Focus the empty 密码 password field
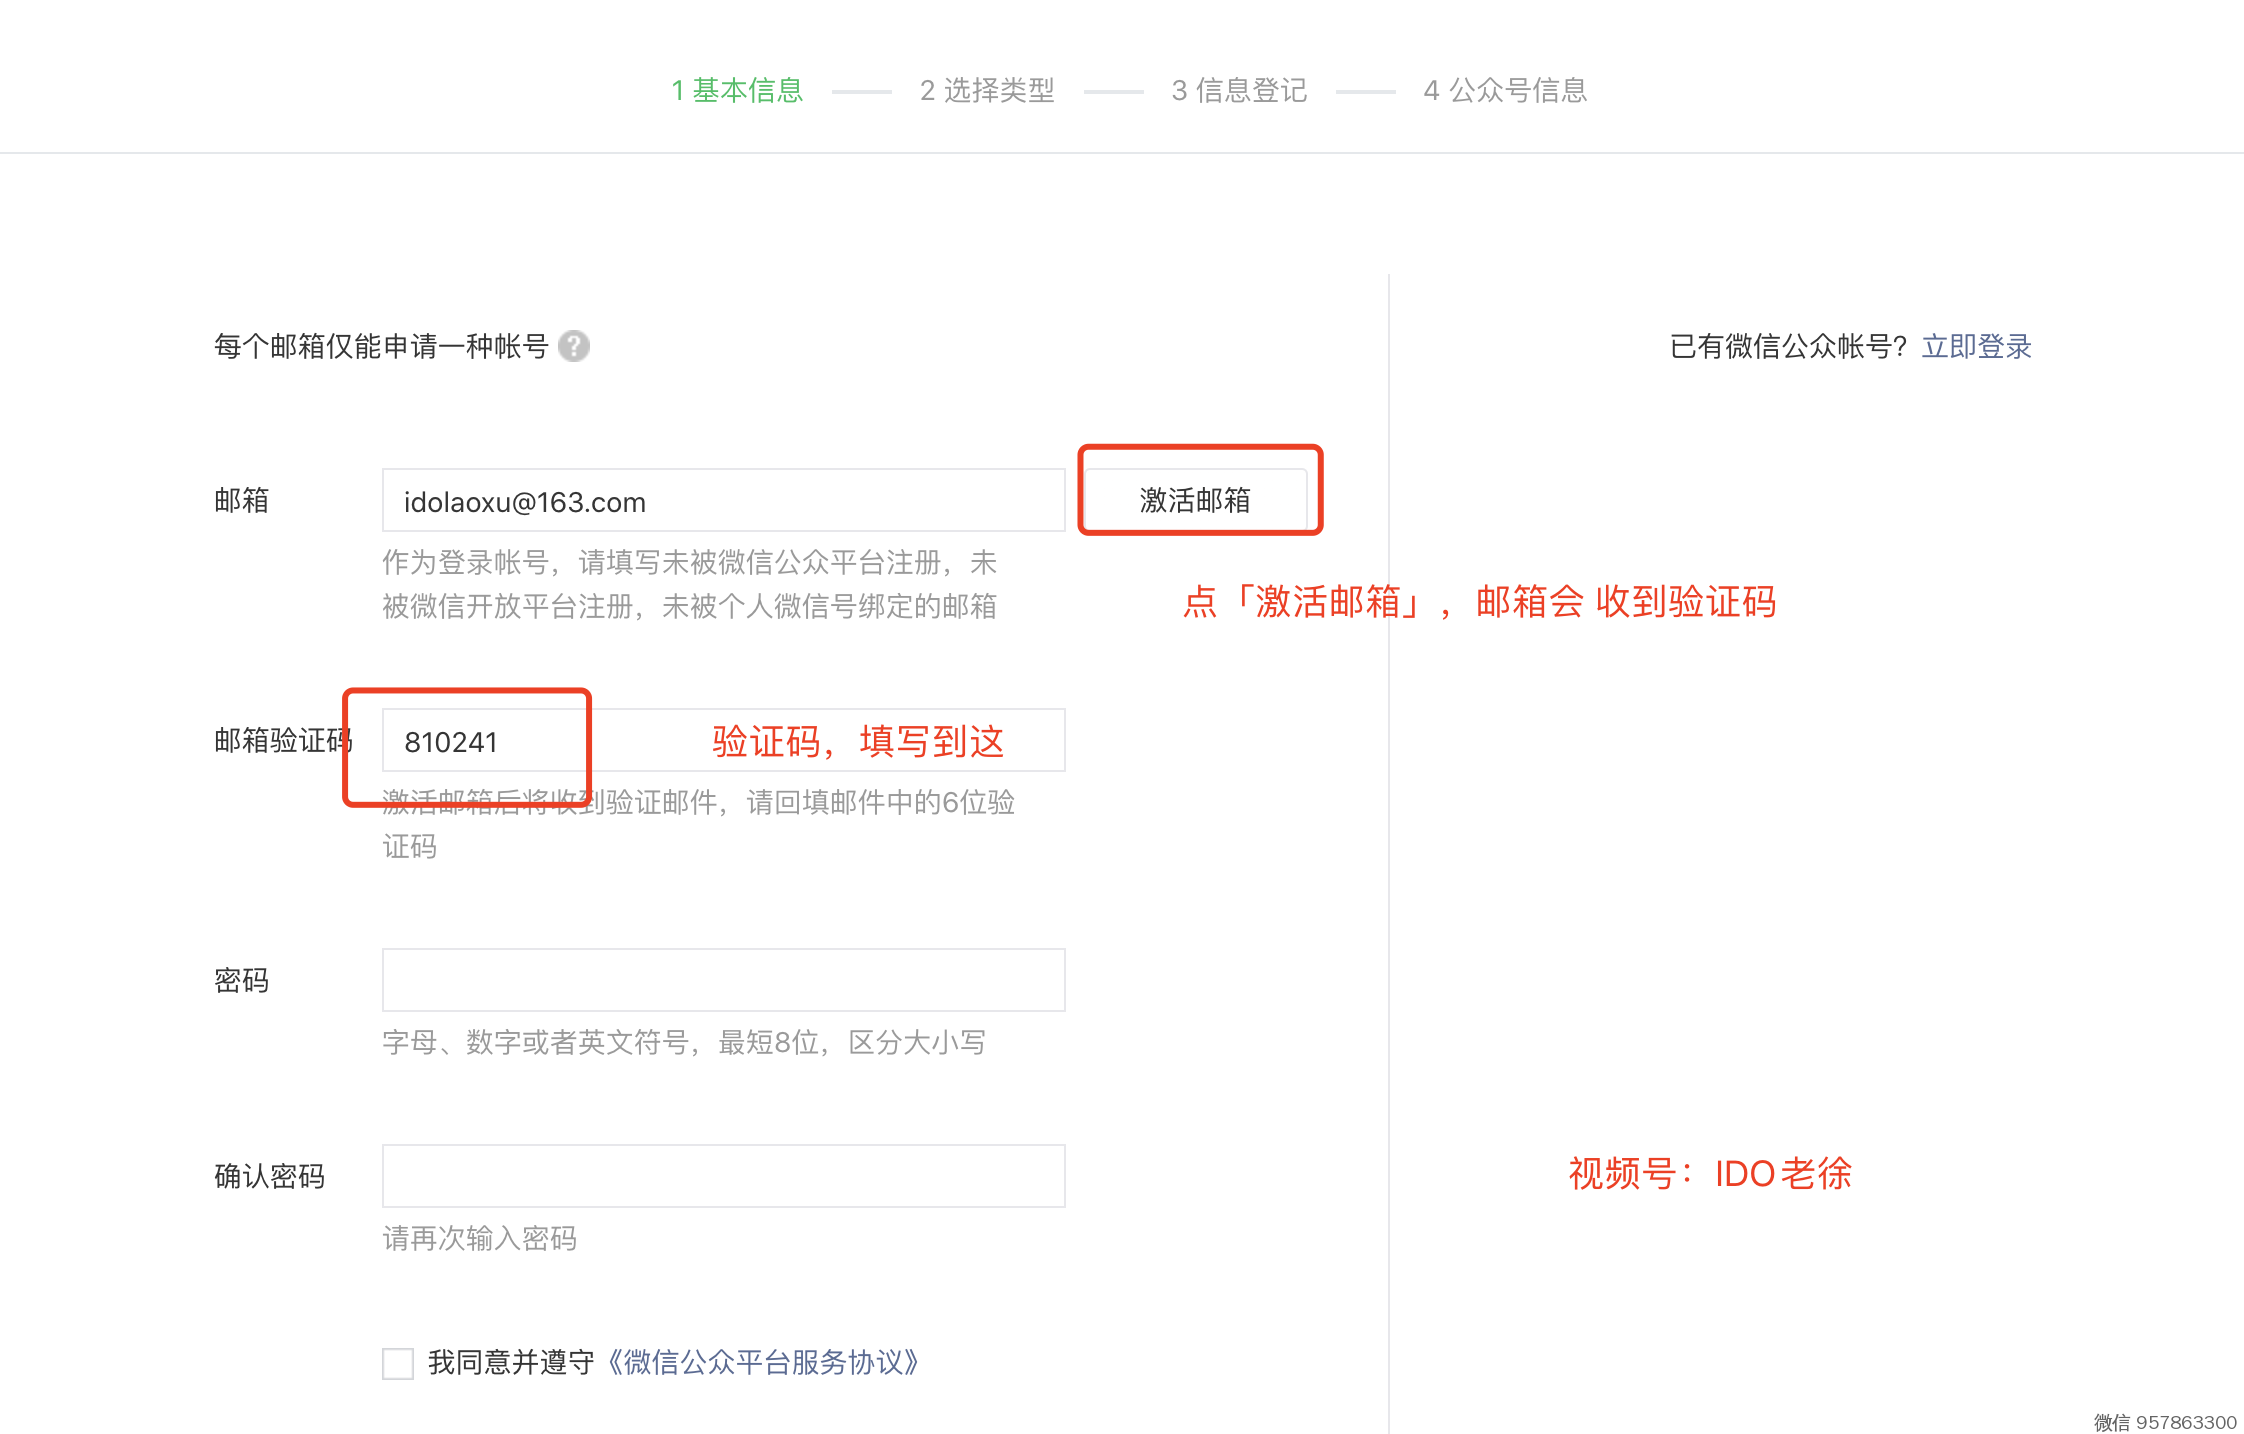This screenshot has height=1434, width=2244. 722,980
